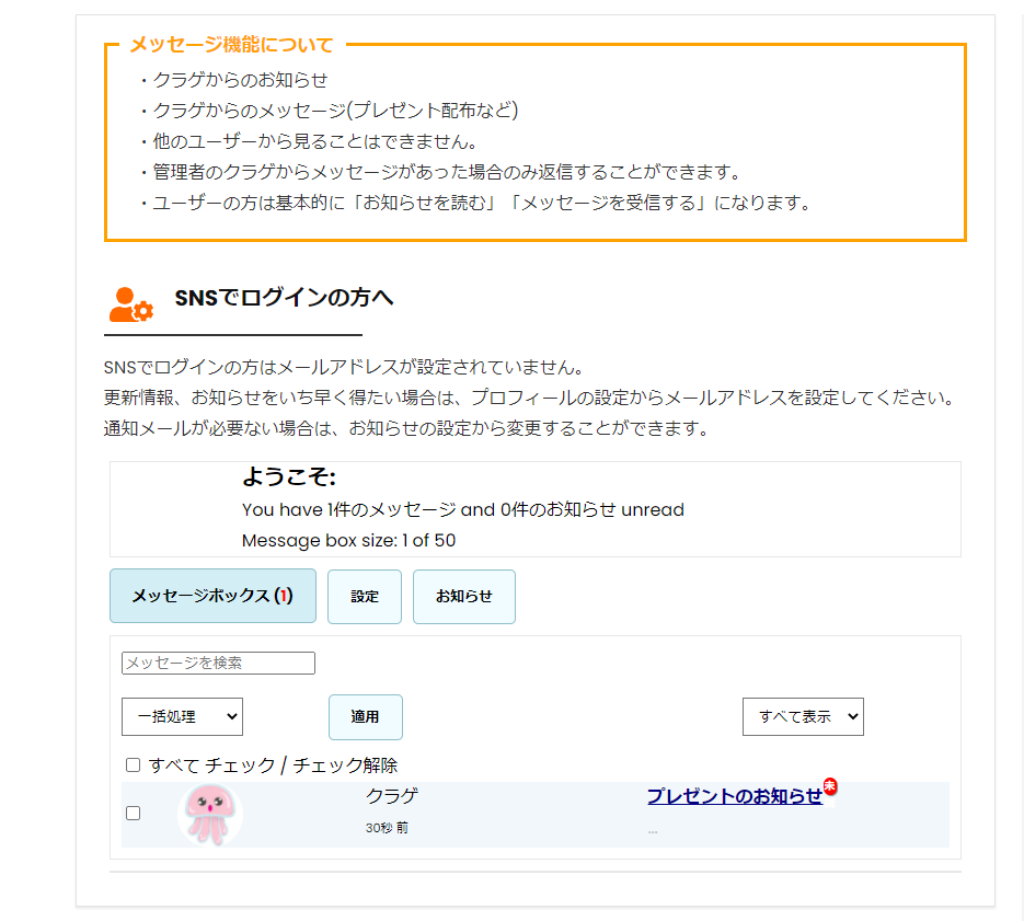Click the pink jellyfish avatar
The height and width of the screenshot is (921, 1024).
(x=210, y=814)
